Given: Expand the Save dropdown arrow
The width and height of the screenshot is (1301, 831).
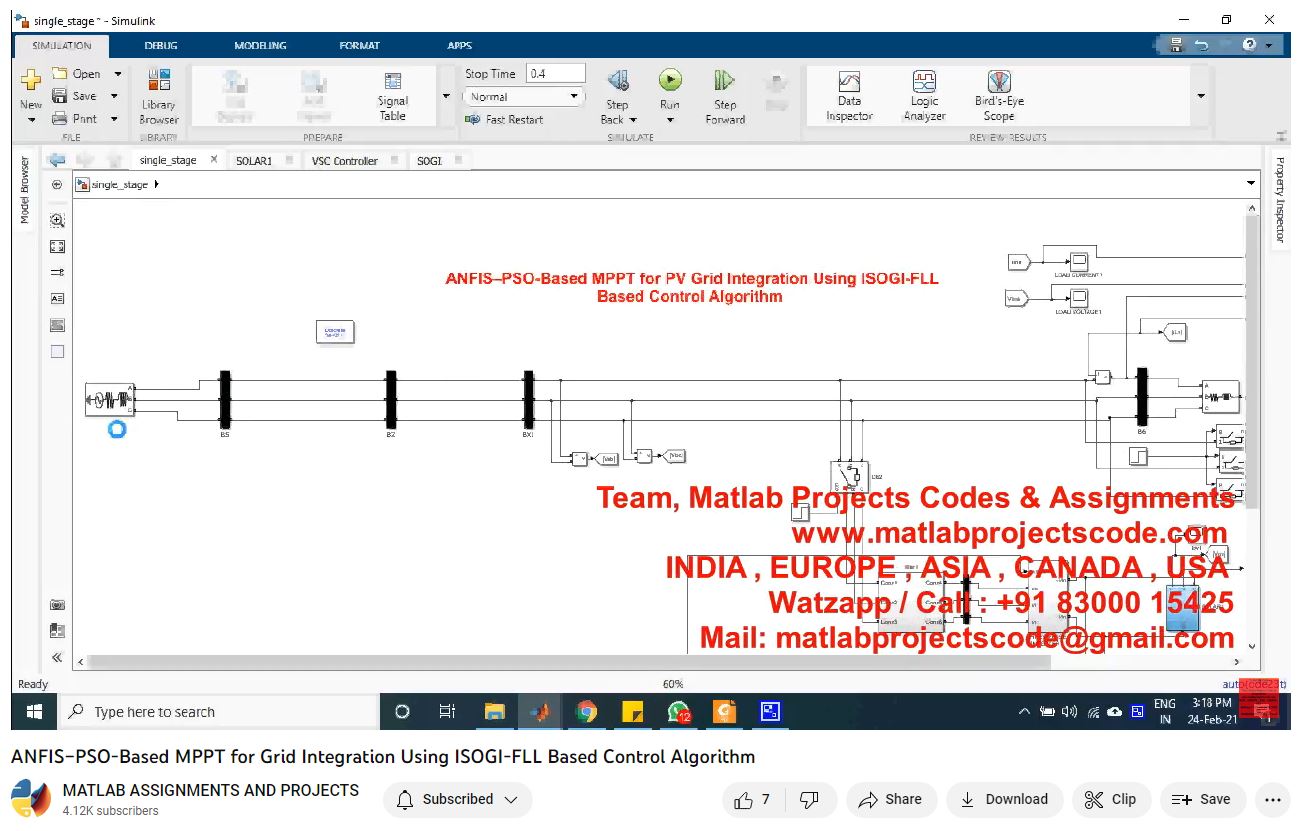Looking at the screenshot, I should point(114,96).
